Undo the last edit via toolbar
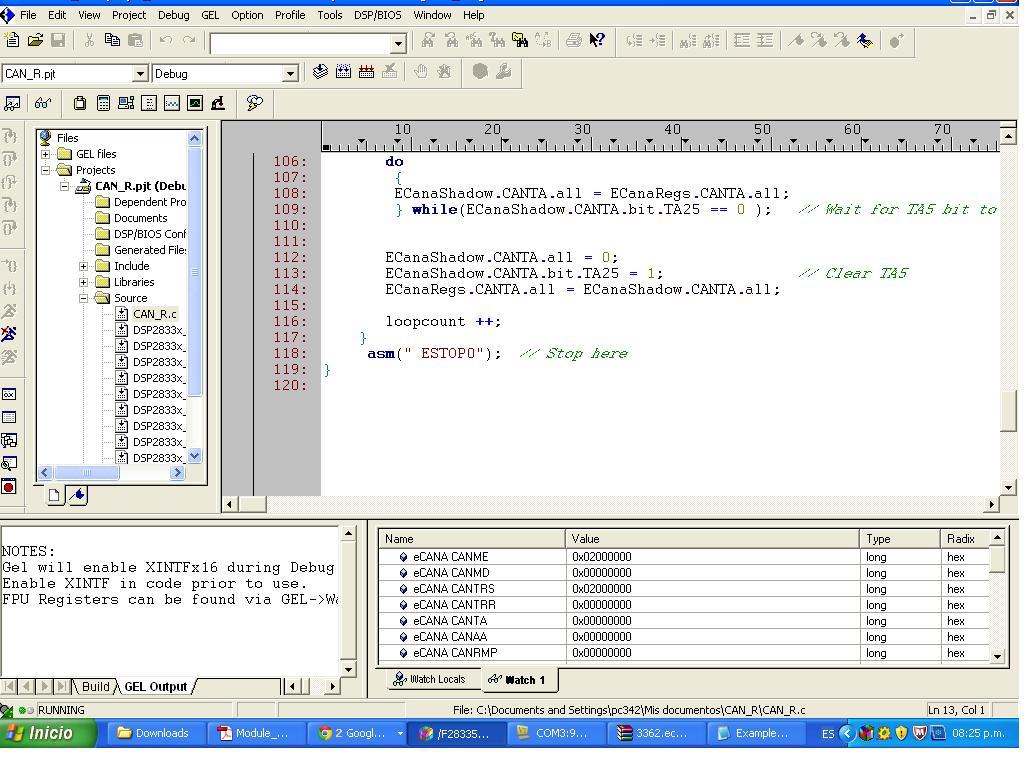Image resolution: width=1024 pixels, height=768 pixels. click(x=166, y=40)
